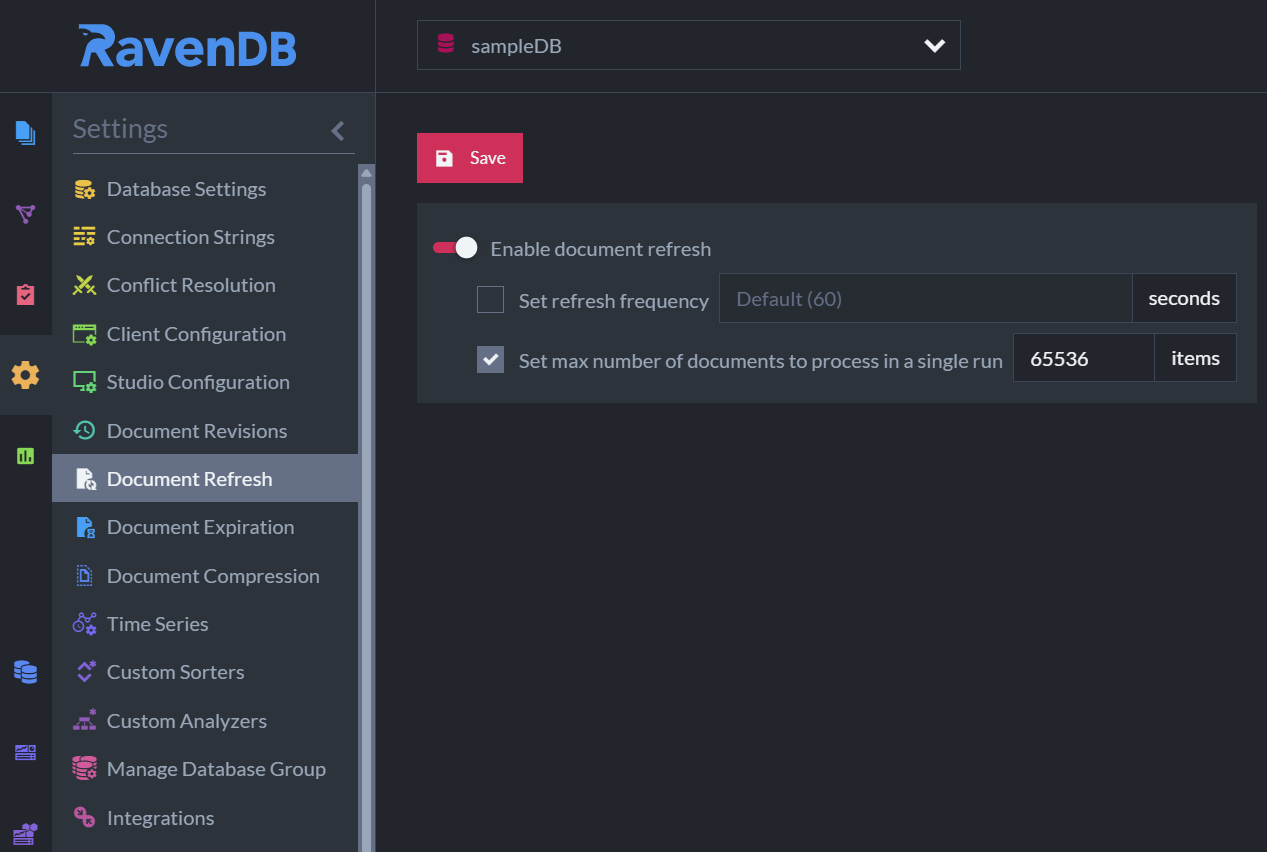The image size is (1267, 852).
Task: Click the Client Configuration icon
Action: 85,334
